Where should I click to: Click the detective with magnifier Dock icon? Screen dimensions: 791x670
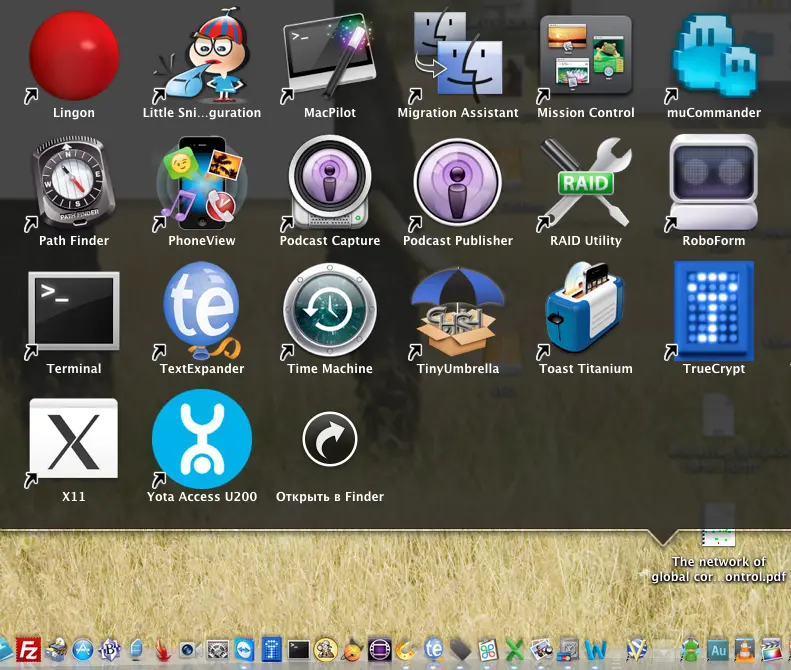[326, 650]
